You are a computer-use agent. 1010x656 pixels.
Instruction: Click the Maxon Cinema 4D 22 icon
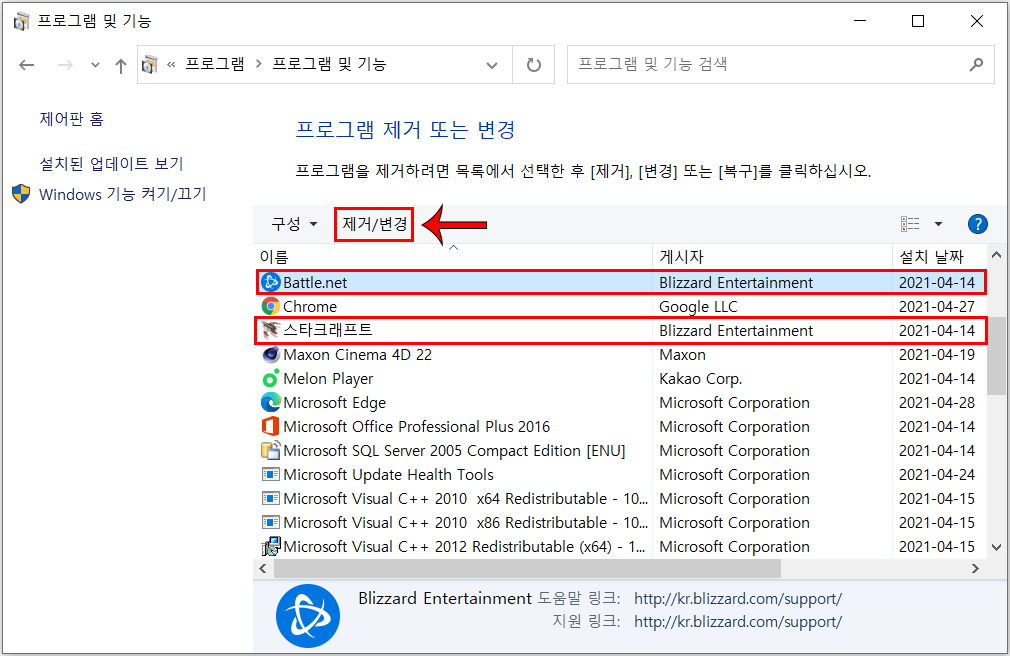click(x=271, y=354)
